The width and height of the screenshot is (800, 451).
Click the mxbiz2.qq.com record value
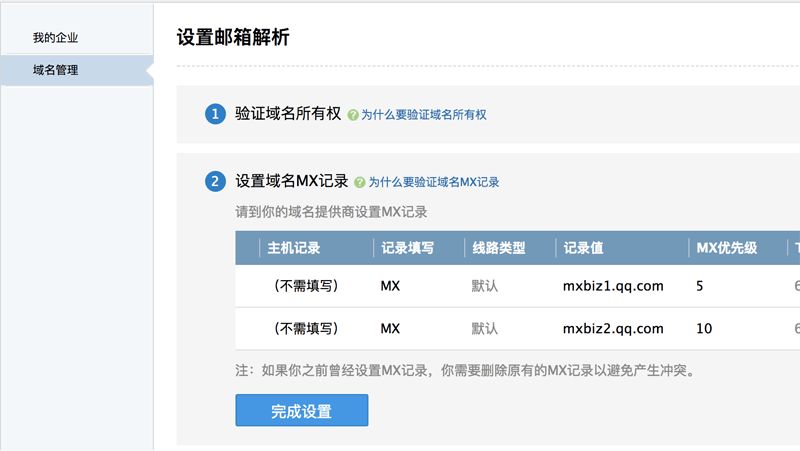[x=613, y=328]
